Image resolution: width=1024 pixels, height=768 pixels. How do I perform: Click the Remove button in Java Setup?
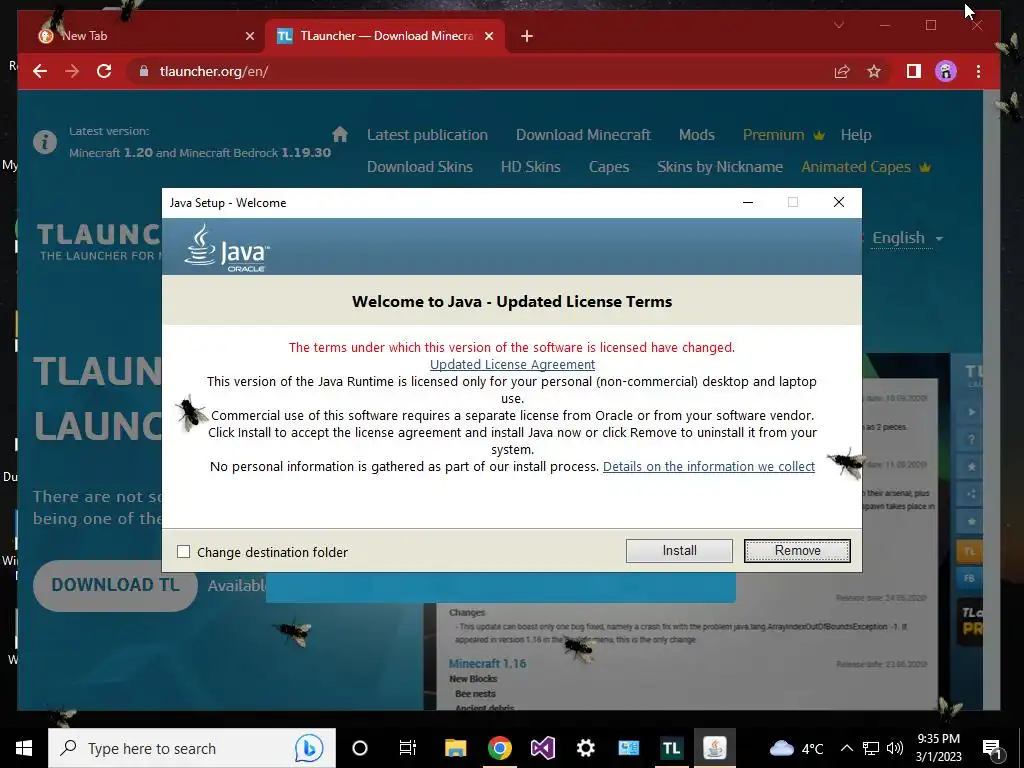click(797, 551)
